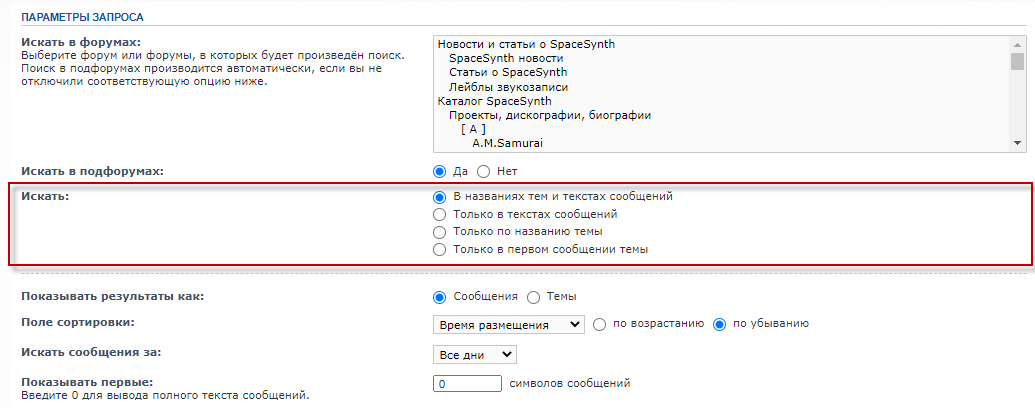This screenshot has width=1035, height=408.
Task: Select "Каталог SpaceSynth" in forum list
Action: click(x=494, y=101)
